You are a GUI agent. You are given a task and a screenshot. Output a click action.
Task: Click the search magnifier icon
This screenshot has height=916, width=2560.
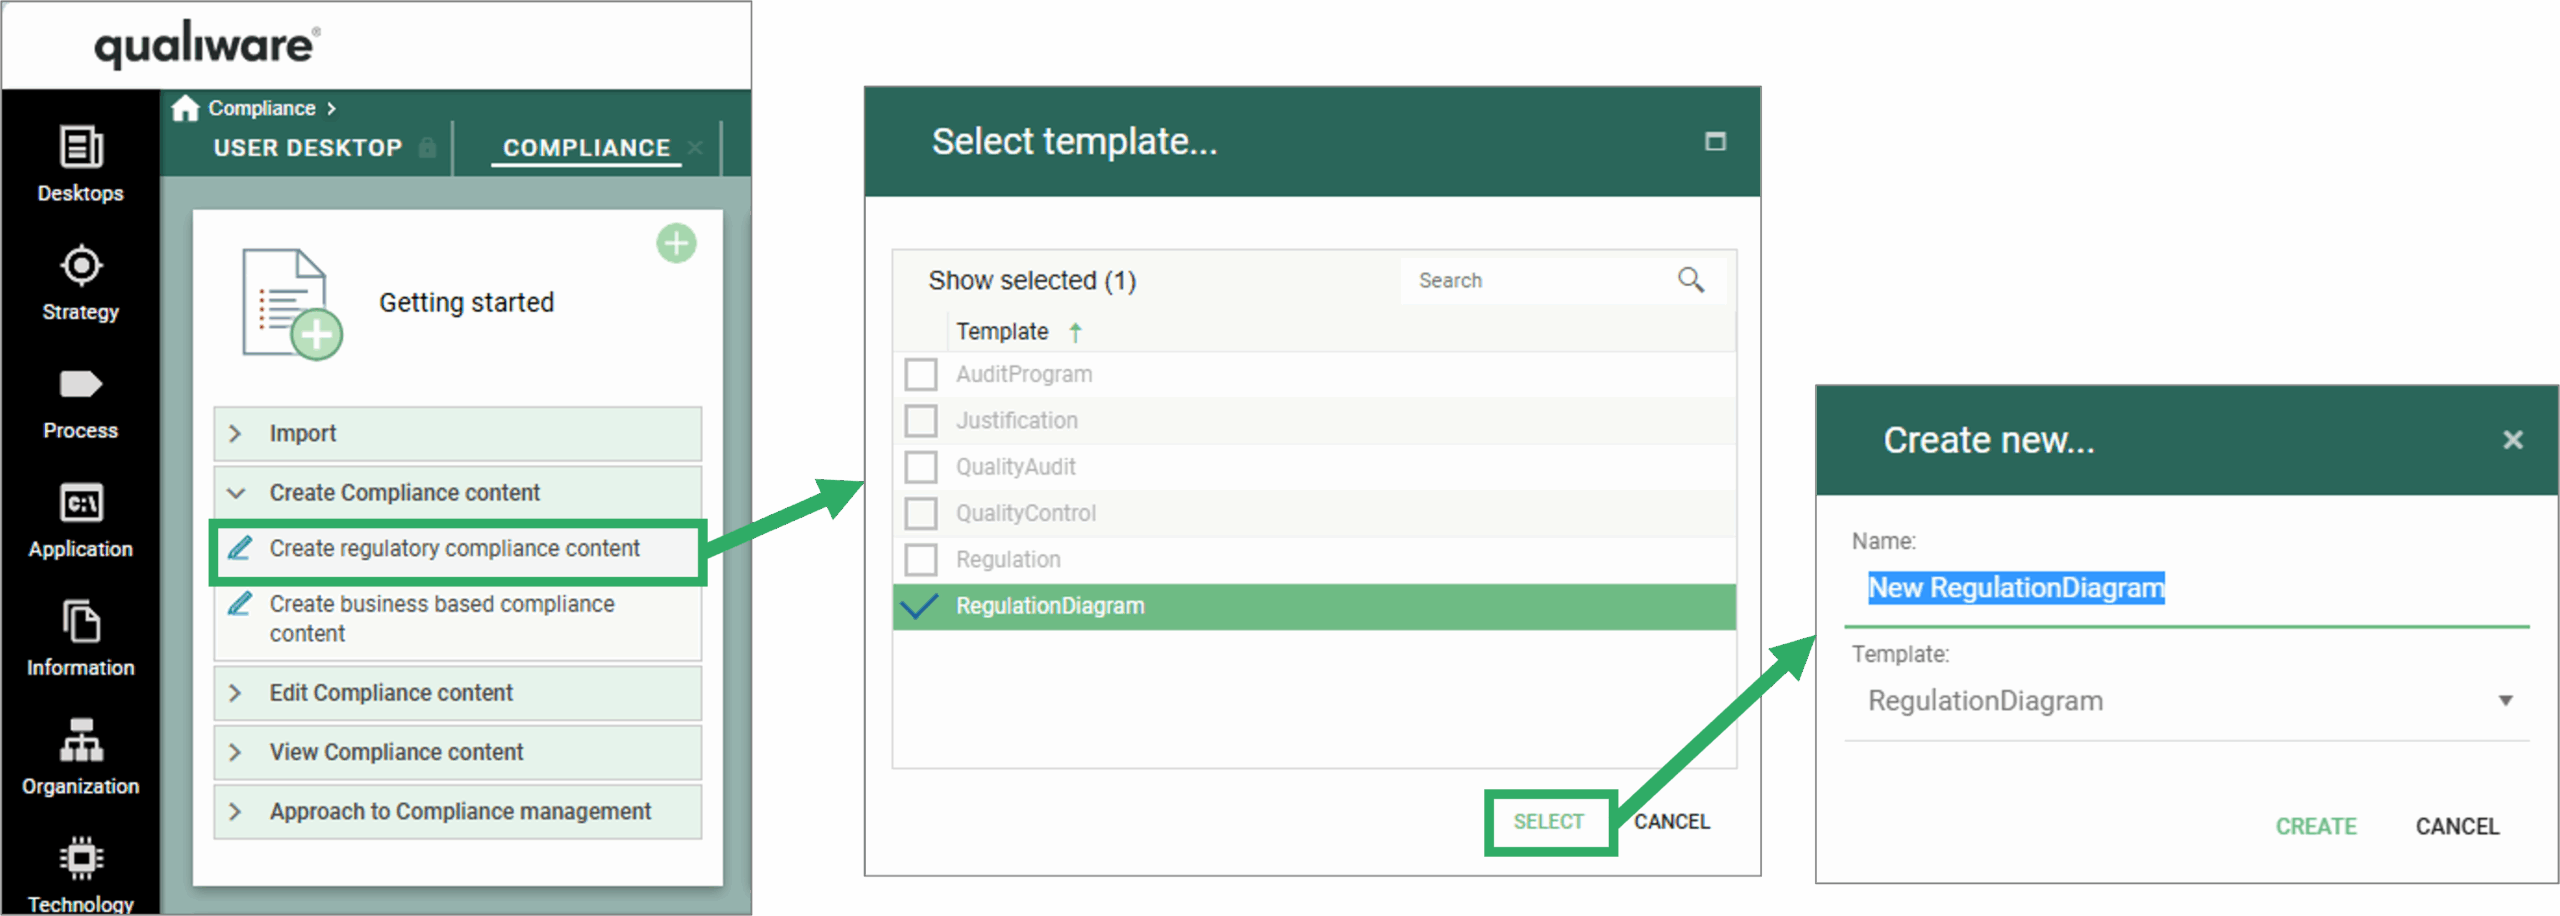(x=1690, y=280)
